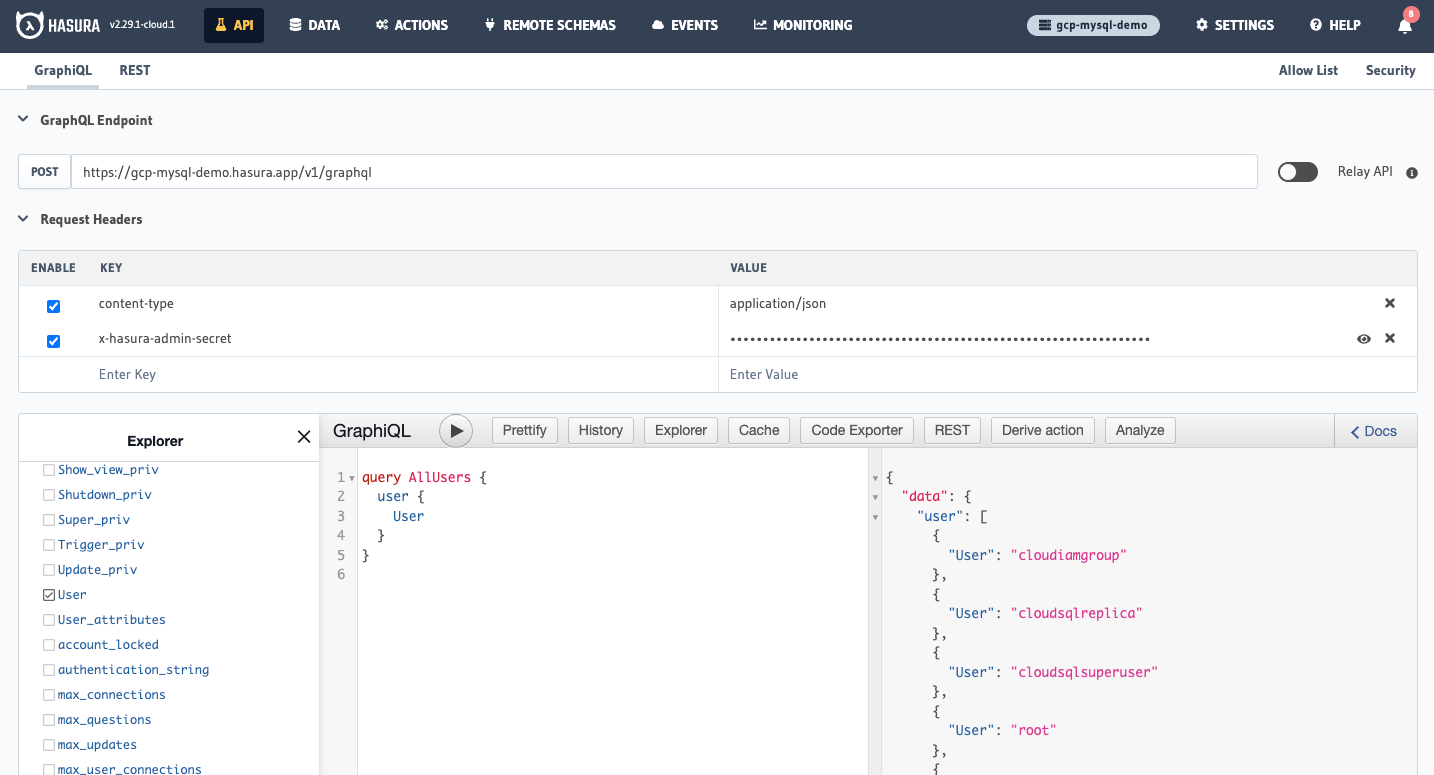Open the notifications bell icon
This screenshot has height=775, width=1434.
[x=1405, y=25]
